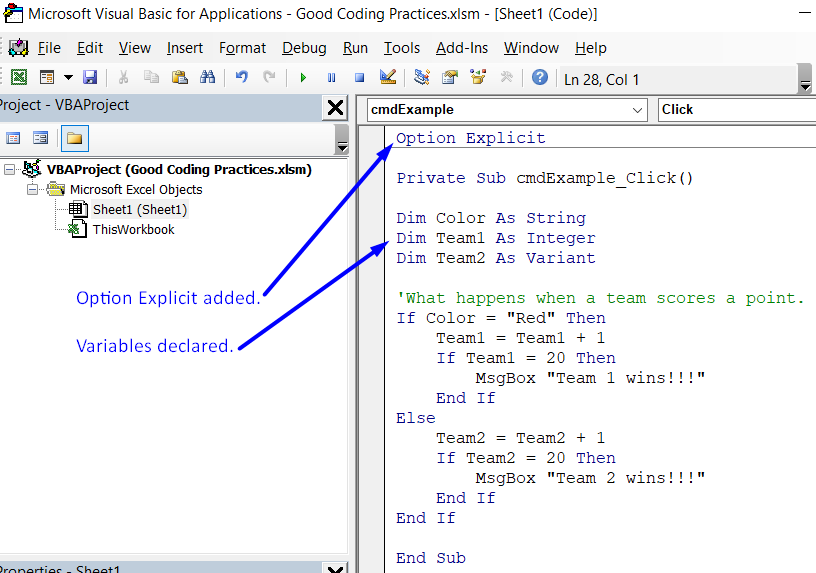The image size is (816, 573).
Task: Select VBAProject (Good Coding Practices.xlsm) node
Action: (179, 170)
